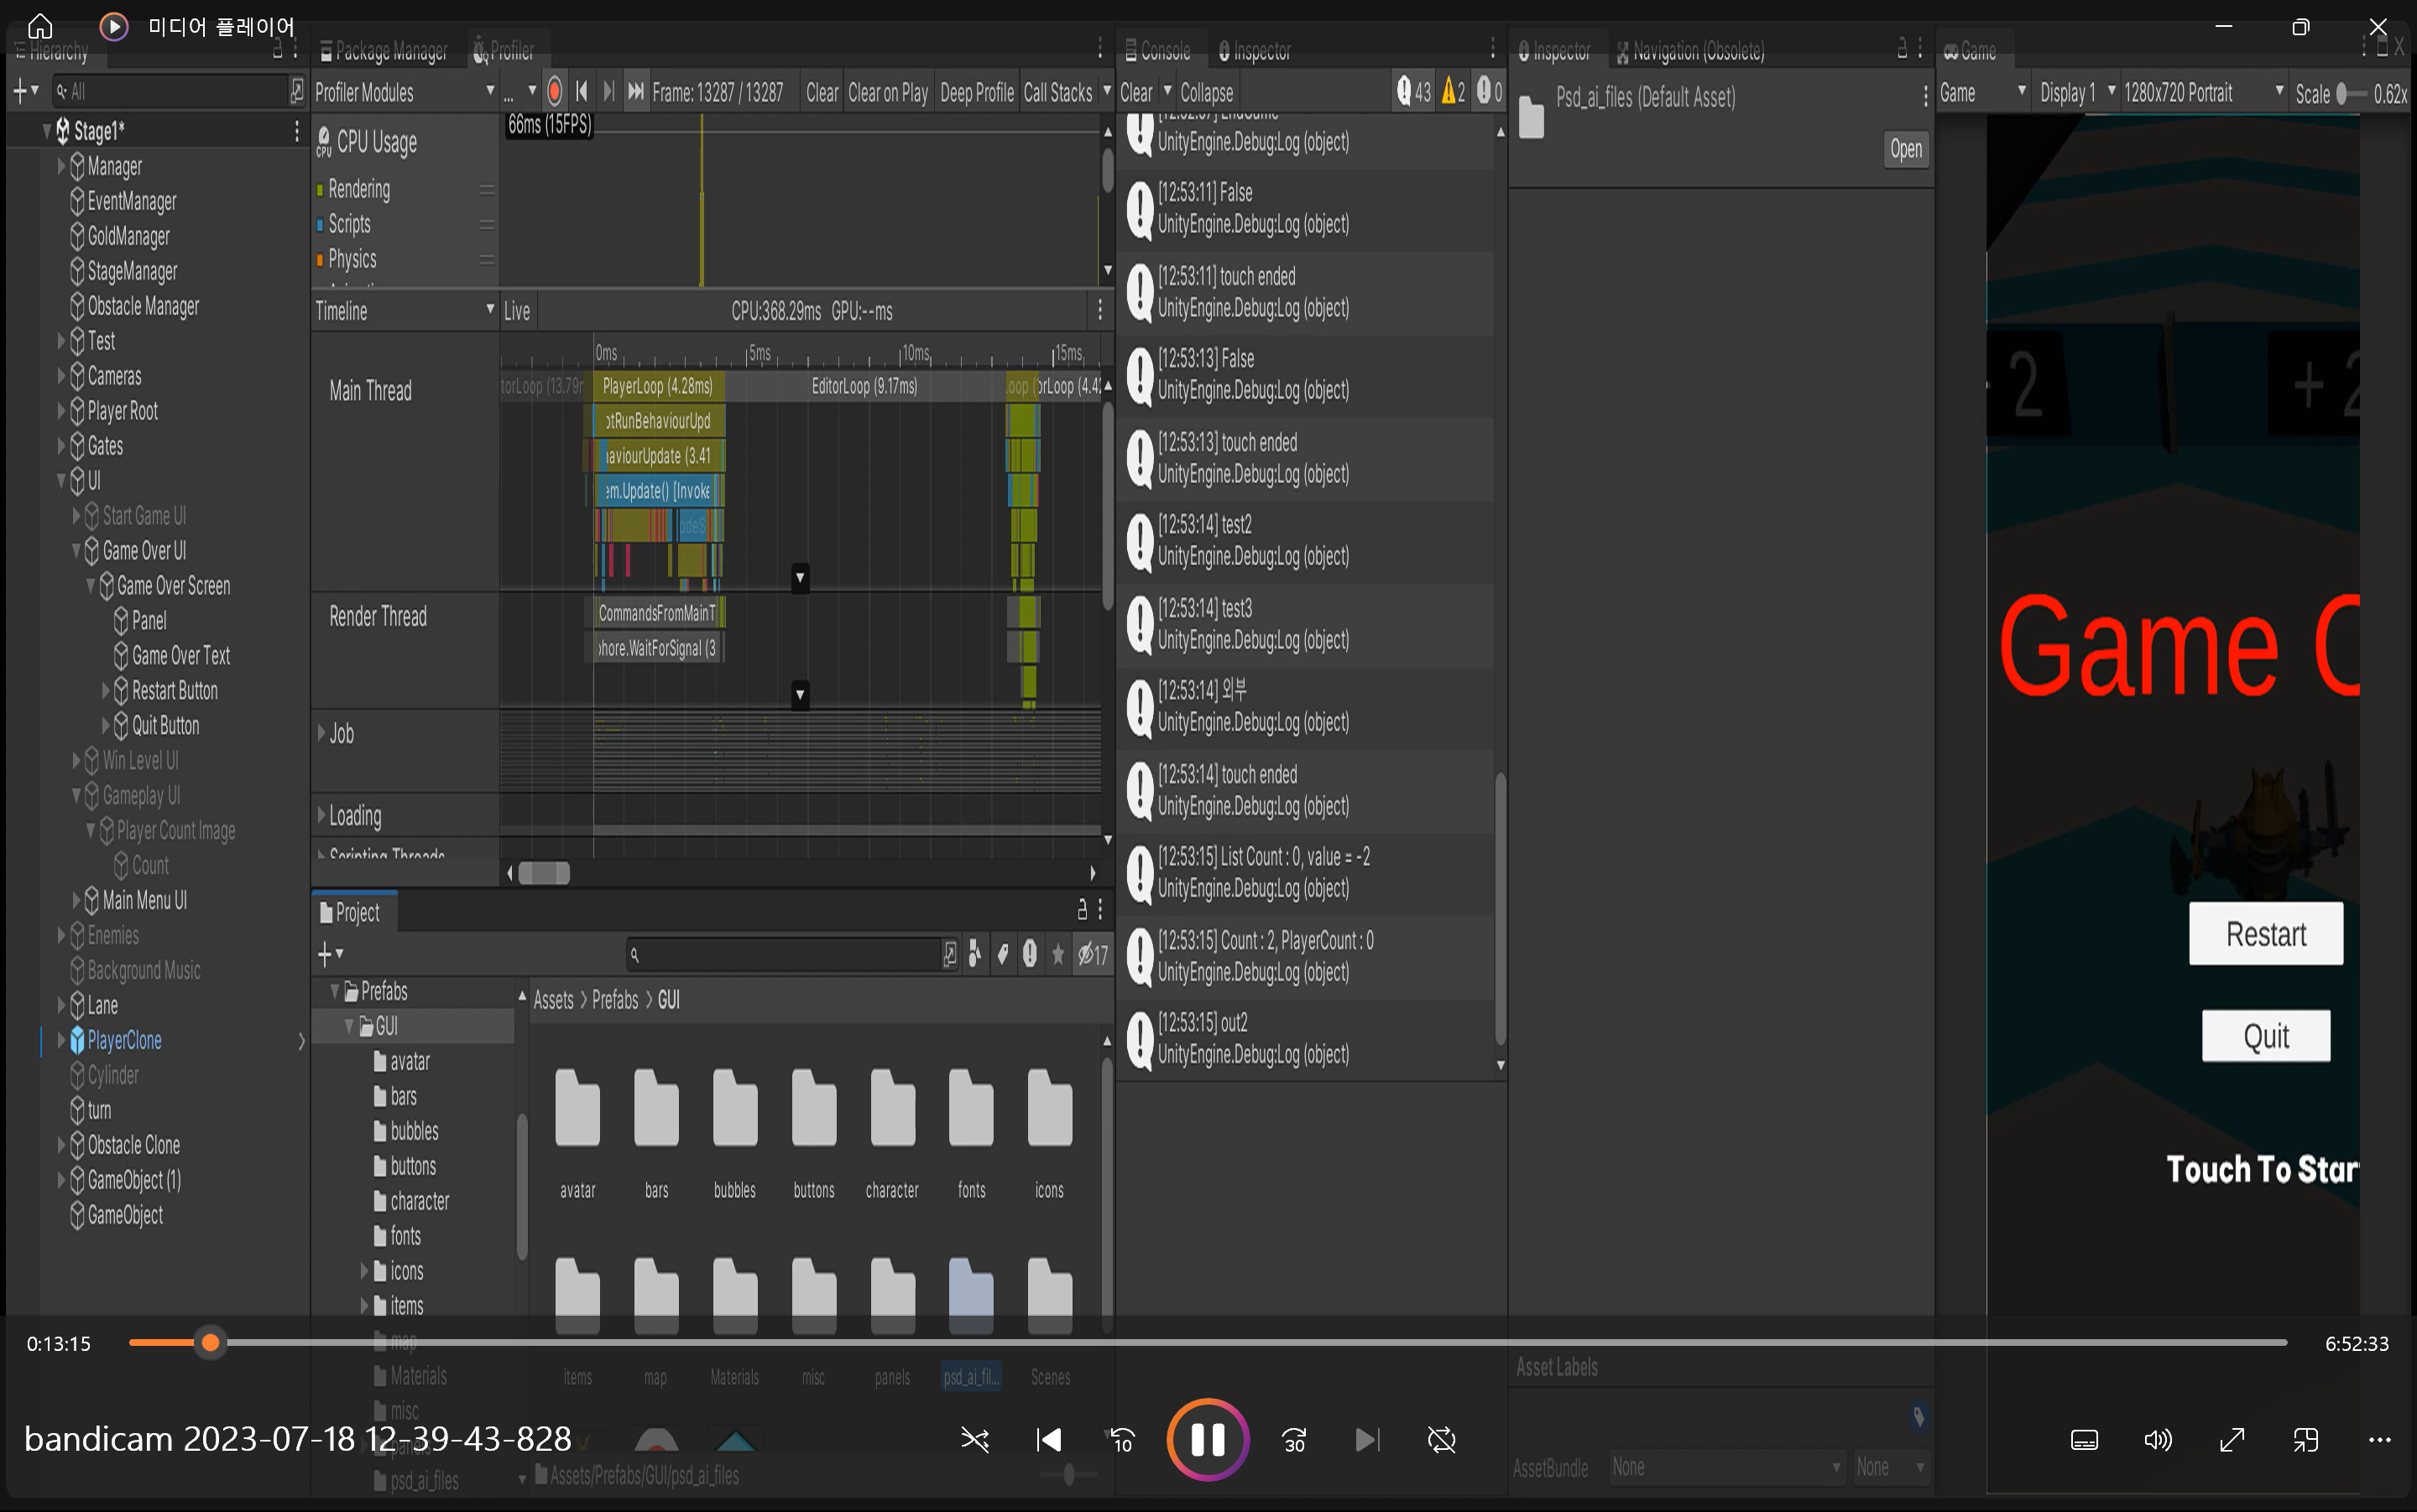This screenshot has height=1512, width=2417.
Task: Open the volume control
Action: pyautogui.click(x=2158, y=1440)
